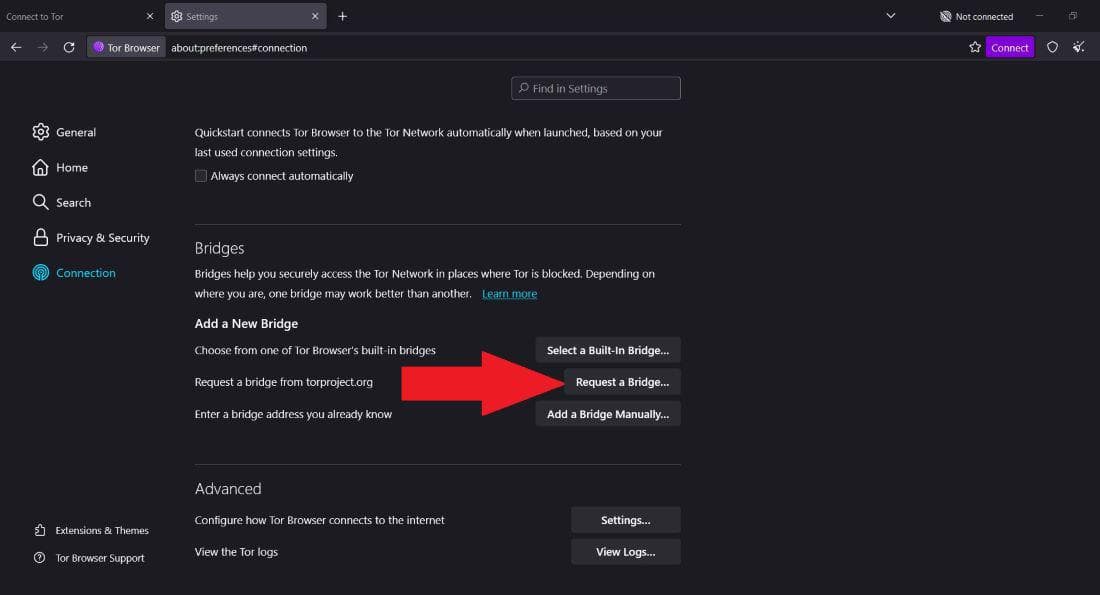Click the Add a New Bridge heading
This screenshot has height=595, width=1100.
(246, 323)
